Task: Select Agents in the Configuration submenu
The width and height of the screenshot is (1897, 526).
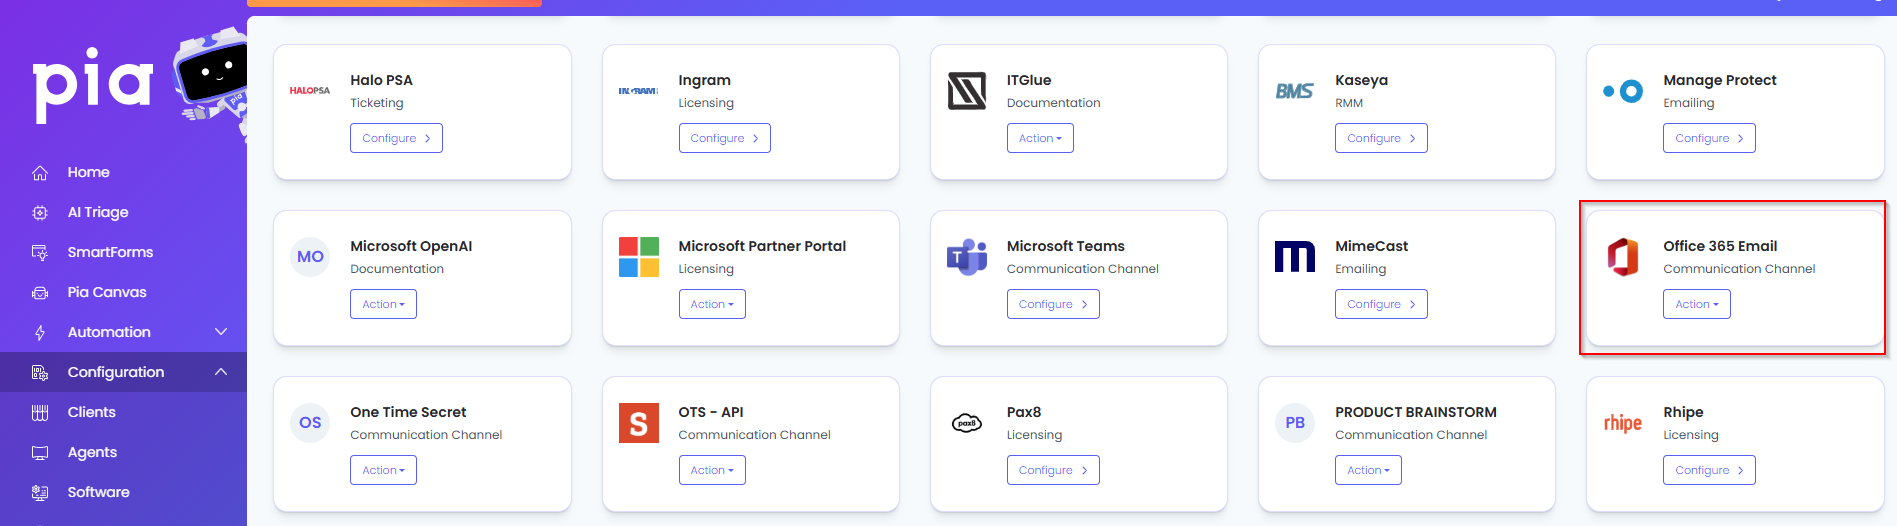Action: 92,452
